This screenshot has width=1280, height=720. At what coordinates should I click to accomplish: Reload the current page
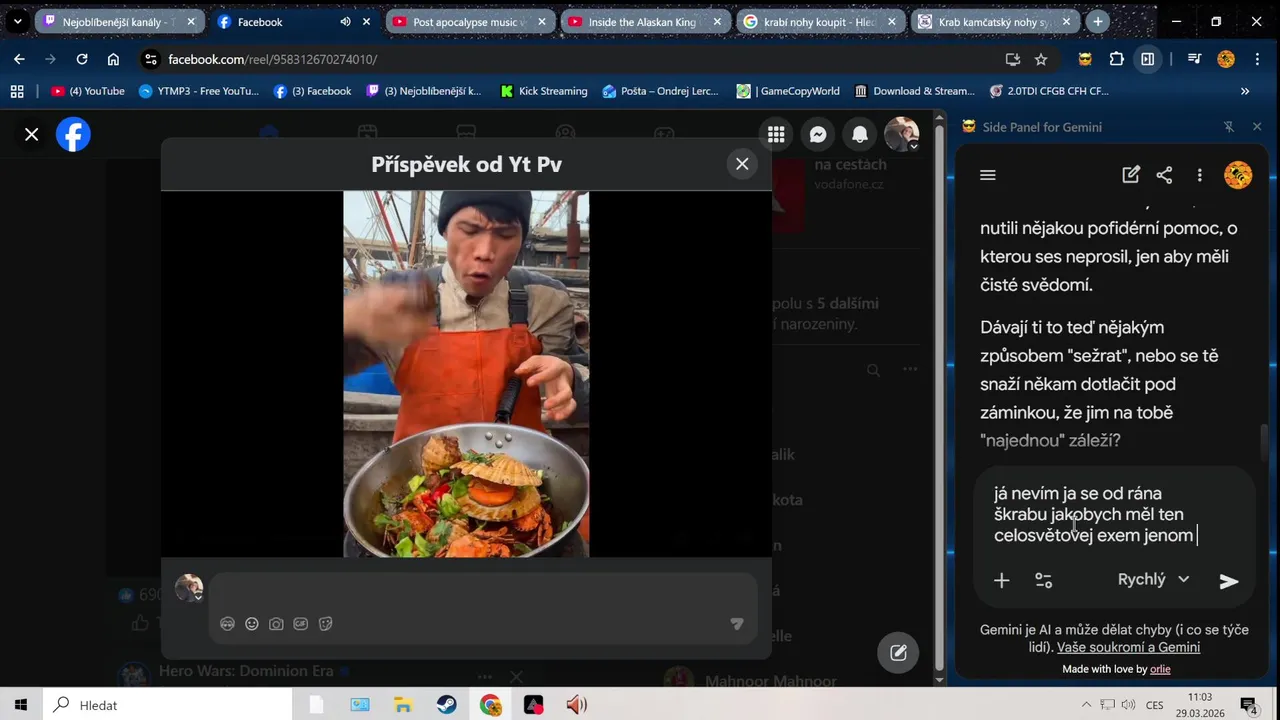[x=82, y=59]
